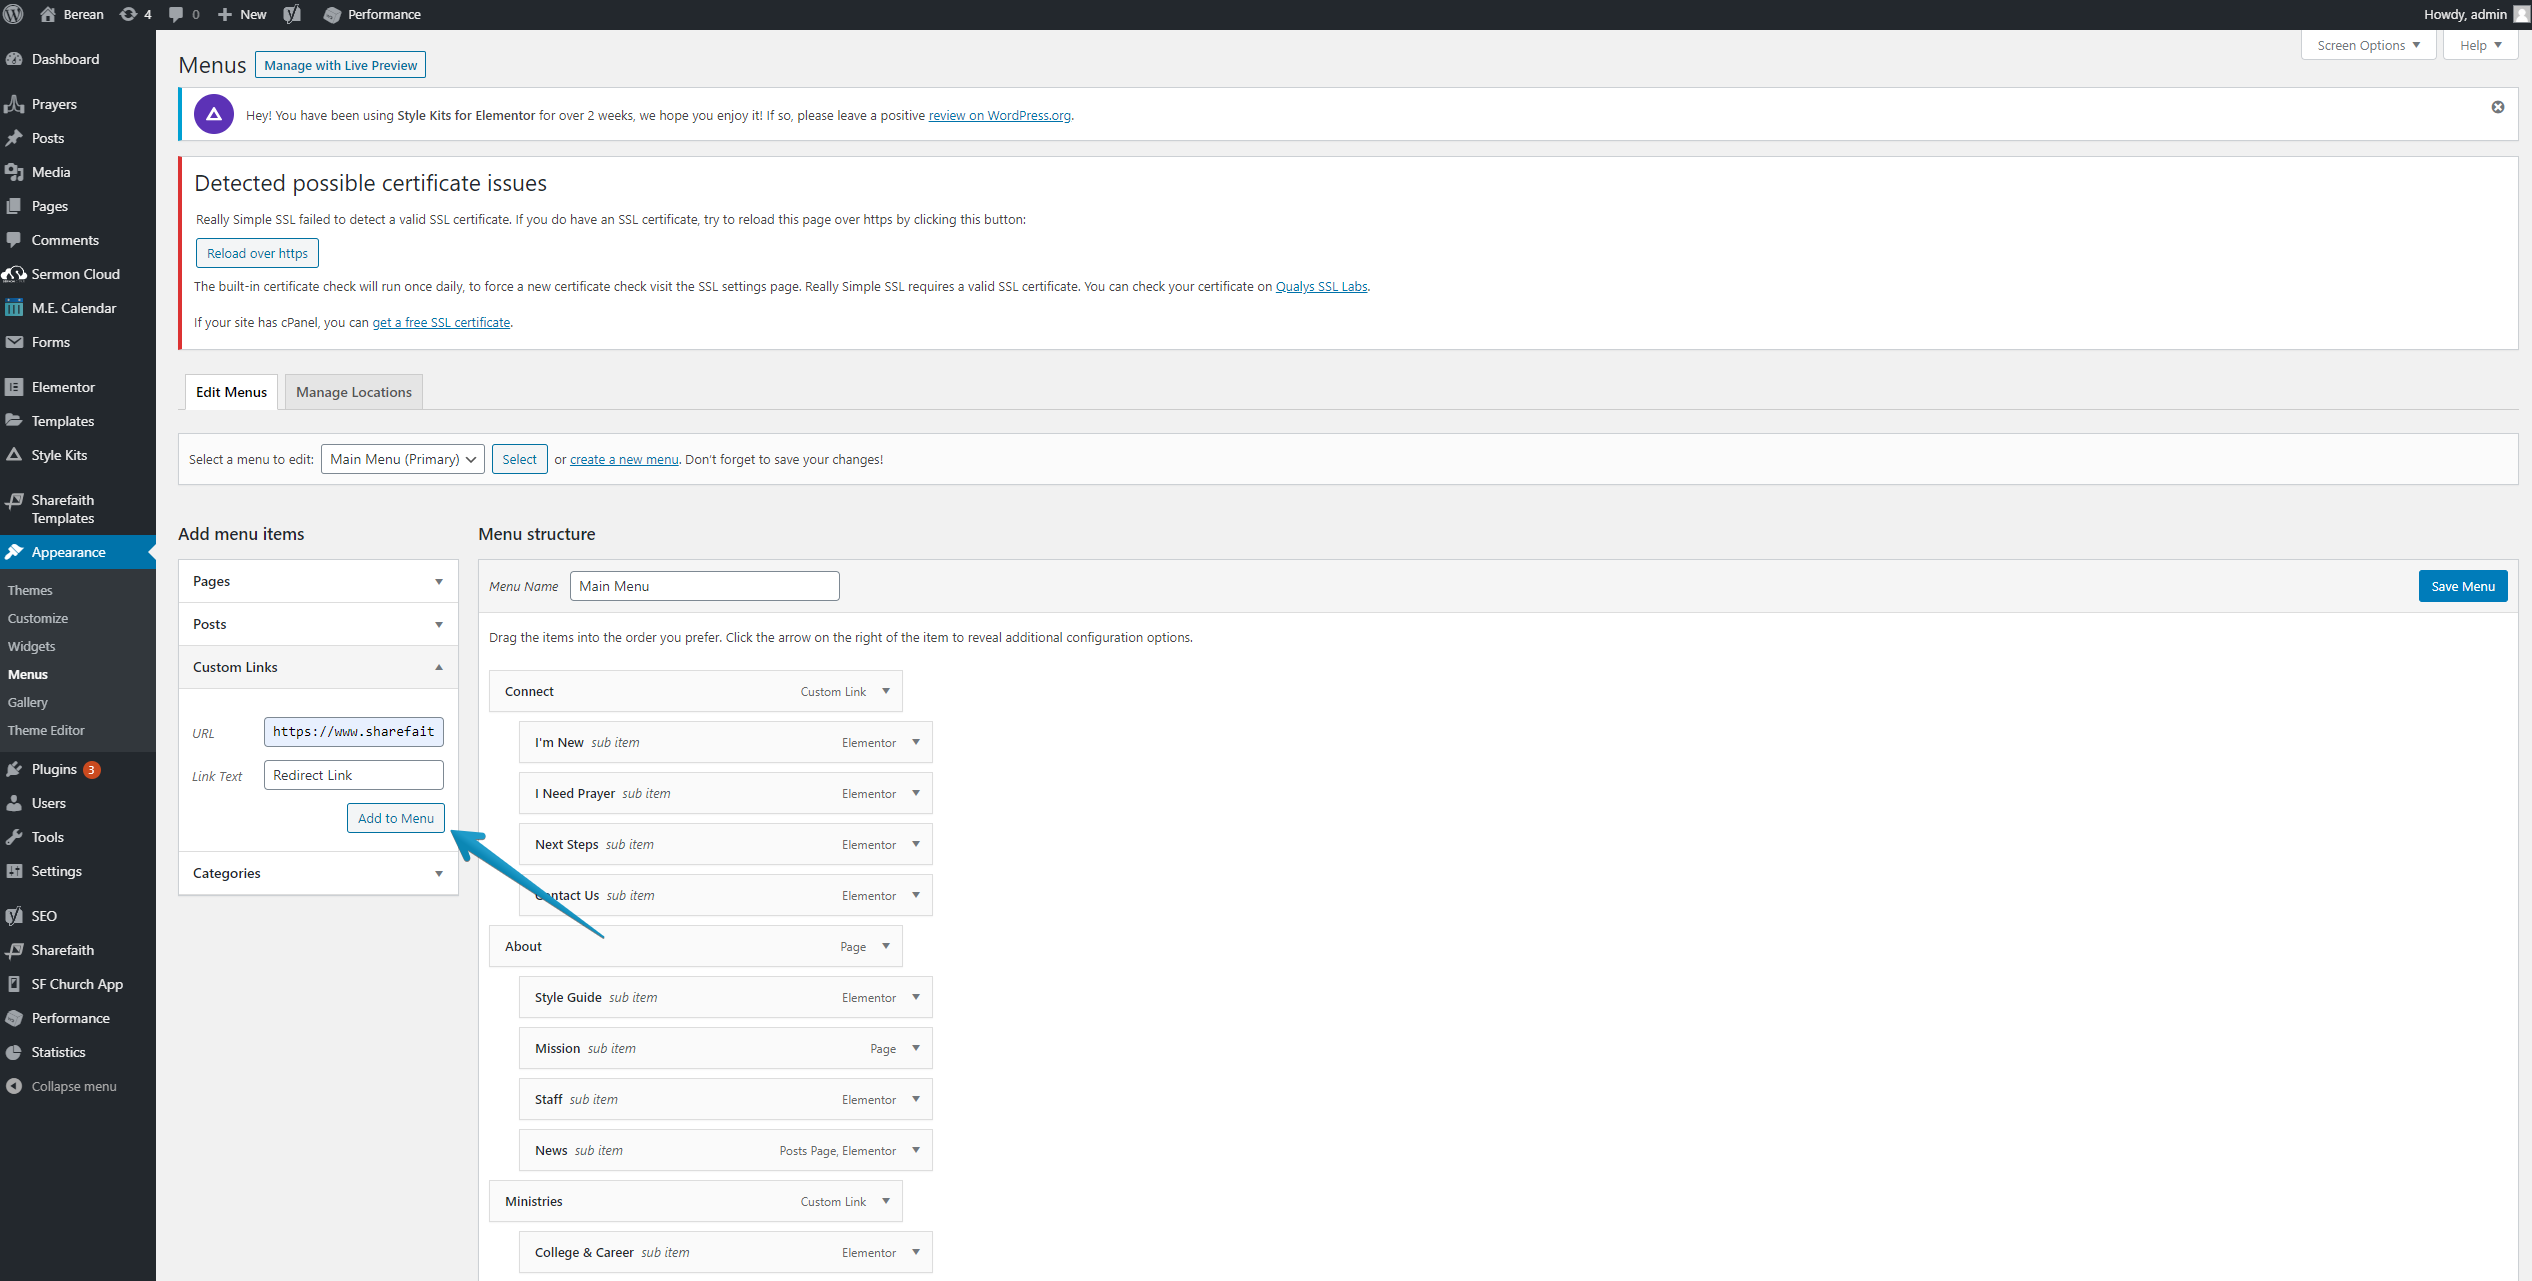The width and height of the screenshot is (2532, 1281).
Task: Open the Select a menu dropdown
Action: coord(402,459)
